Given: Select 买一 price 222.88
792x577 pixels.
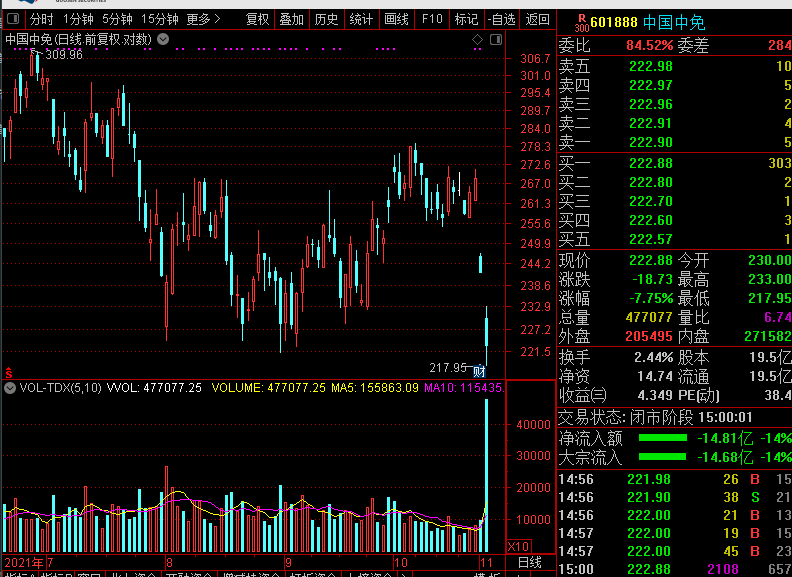Looking at the screenshot, I should coord(651,163).
